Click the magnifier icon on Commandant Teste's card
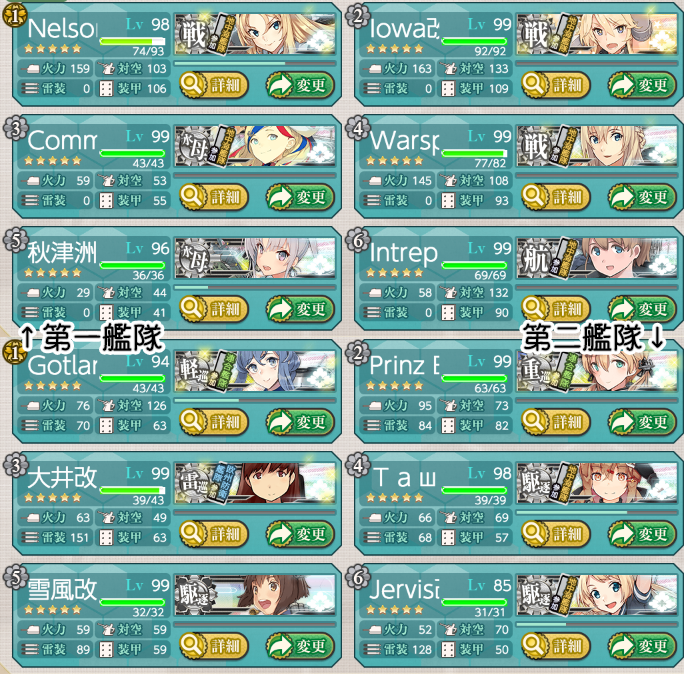 192,197
